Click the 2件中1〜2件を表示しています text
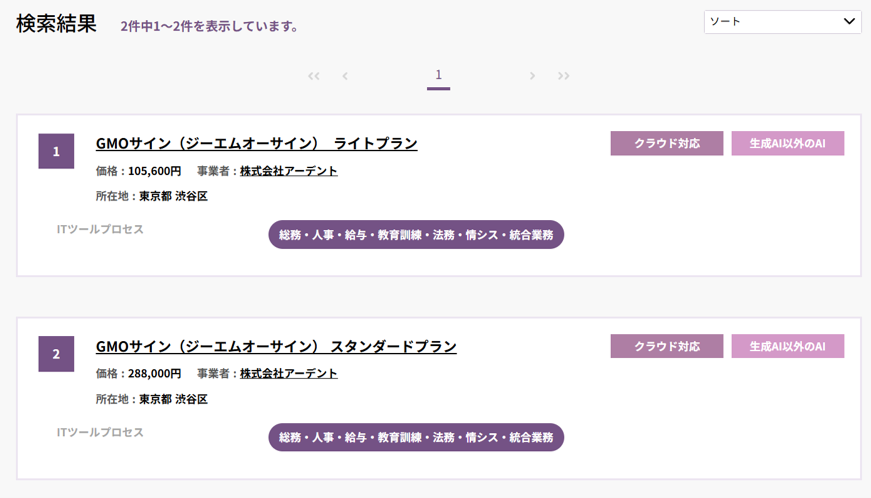 tap(209, 26)
